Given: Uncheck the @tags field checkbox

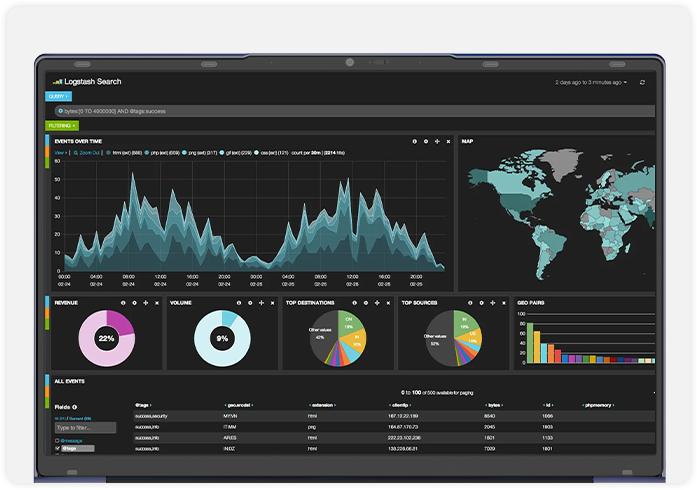Looking at the screenshot, I should click(x=57, y=449).
